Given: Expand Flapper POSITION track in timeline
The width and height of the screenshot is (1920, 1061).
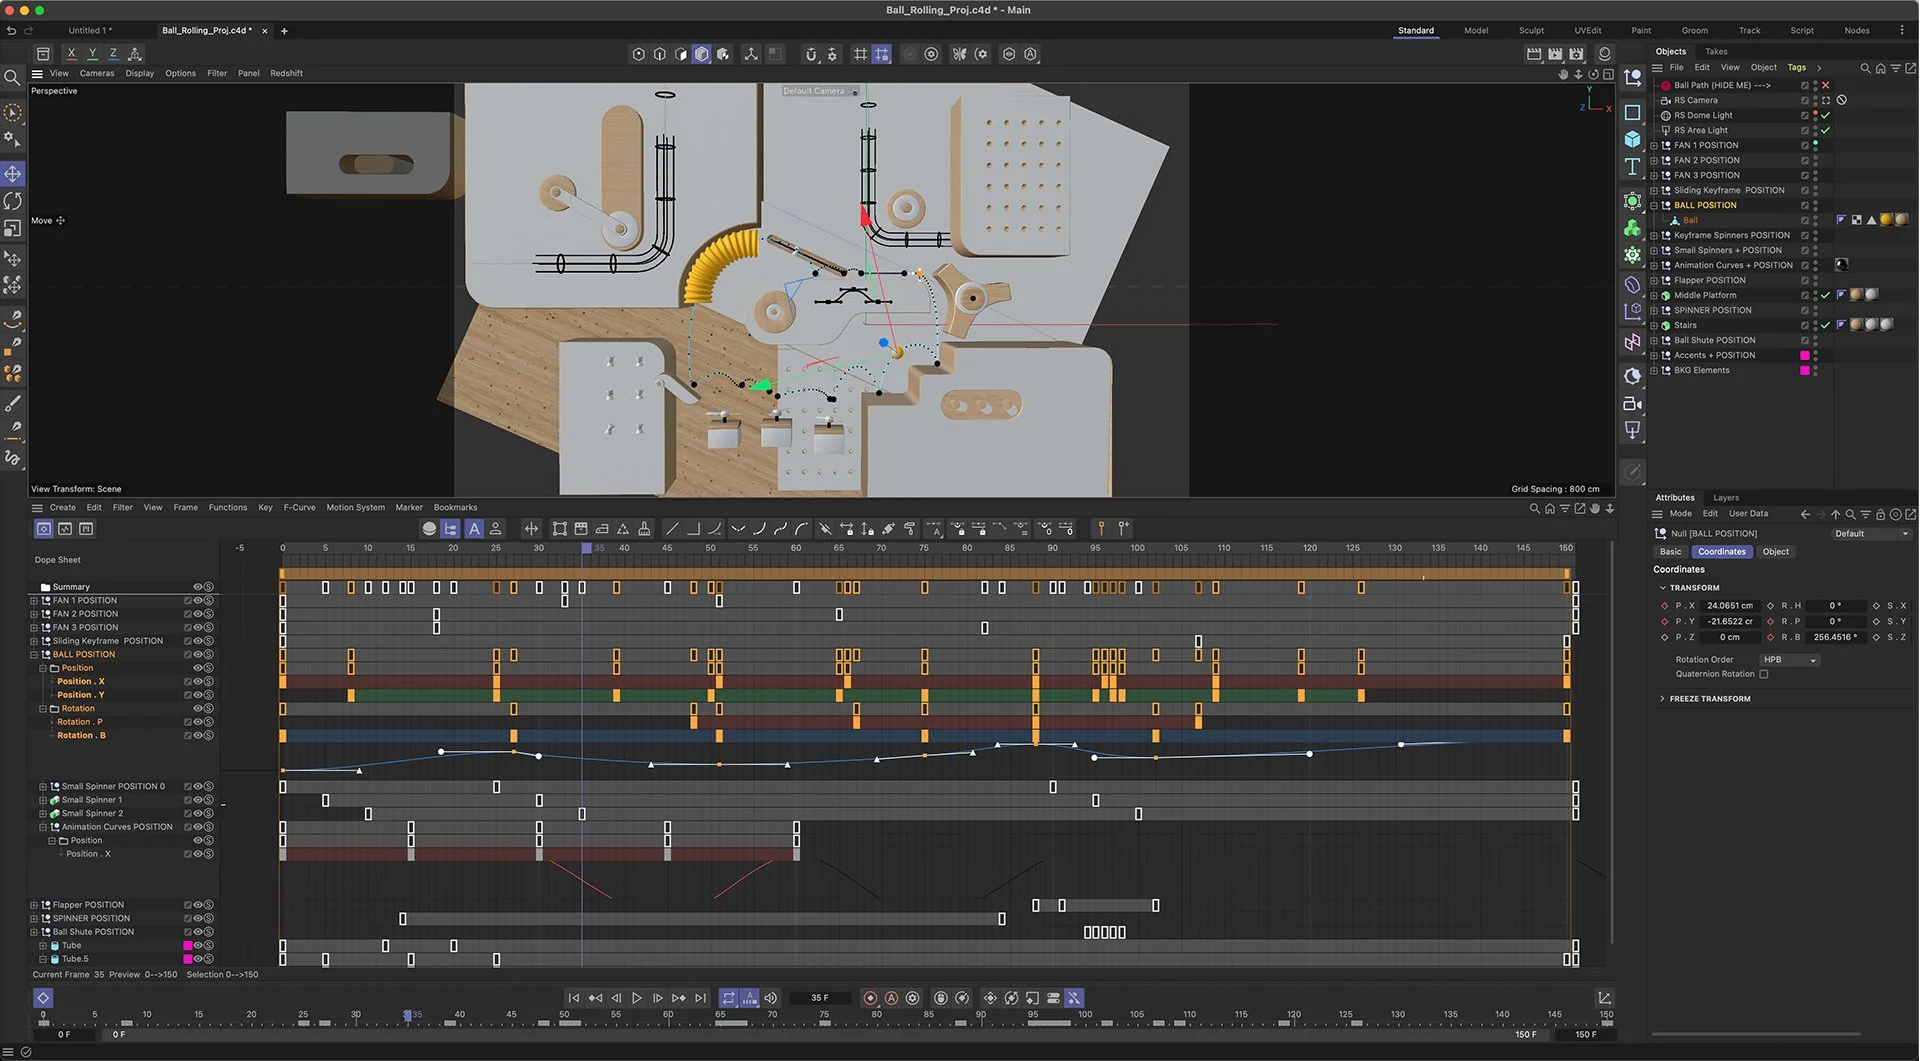Looking at the screenshot, I should tap(34, 905).
